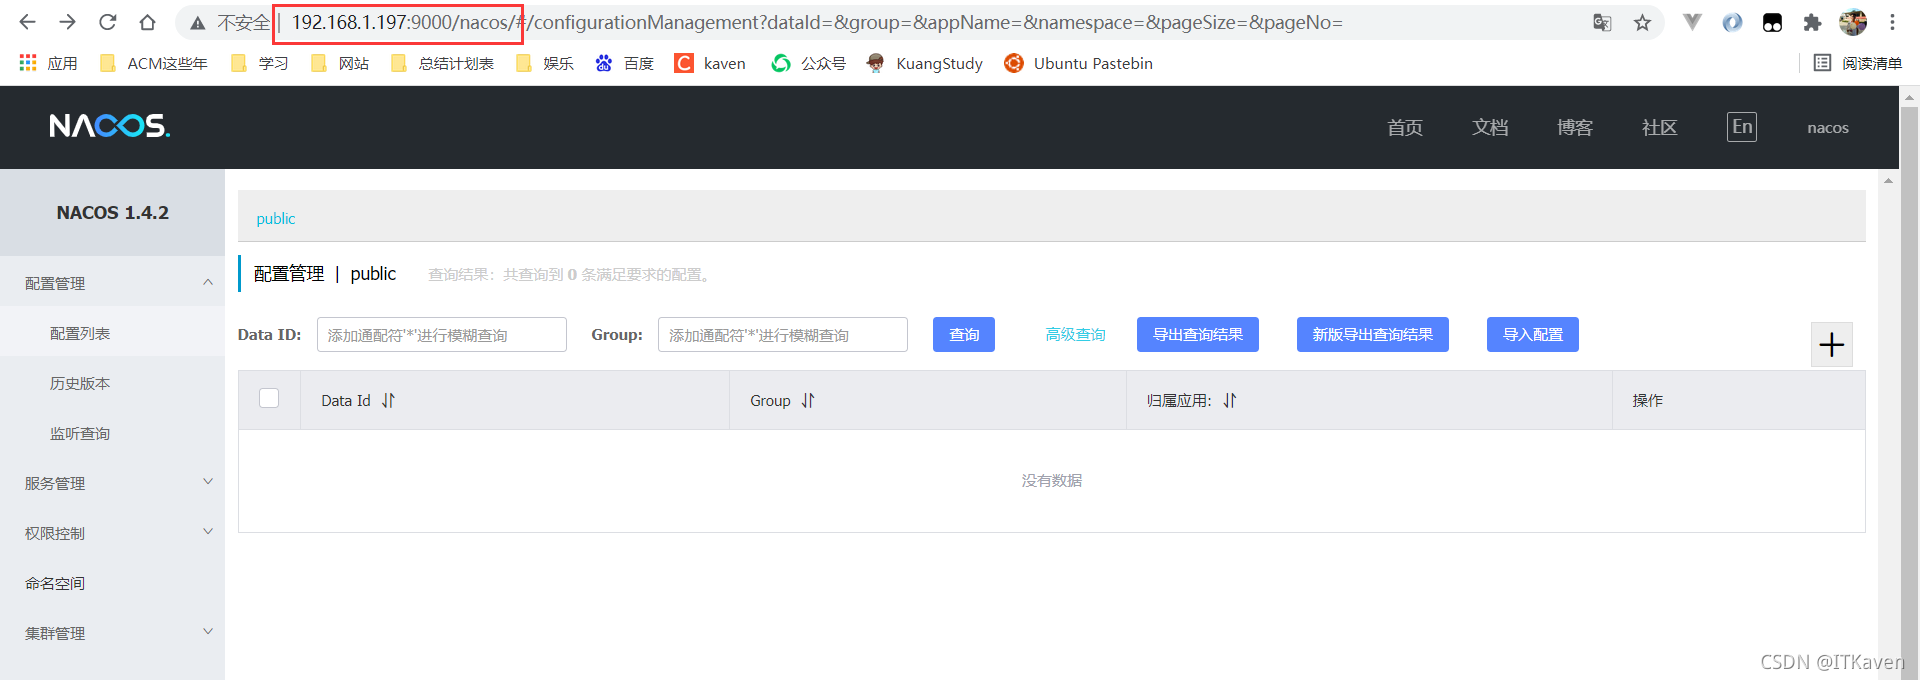Open the 学习 bookmark folder

click(259, 63)
